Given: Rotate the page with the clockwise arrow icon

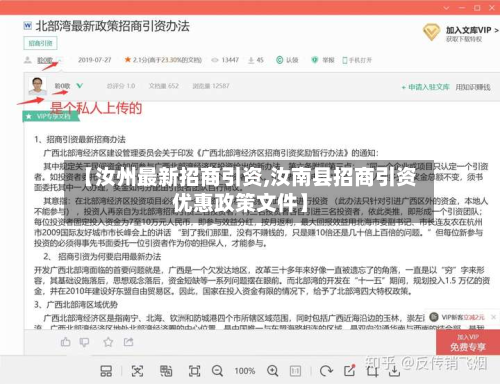Looking at the screenshot, I should tap(326, 371).
